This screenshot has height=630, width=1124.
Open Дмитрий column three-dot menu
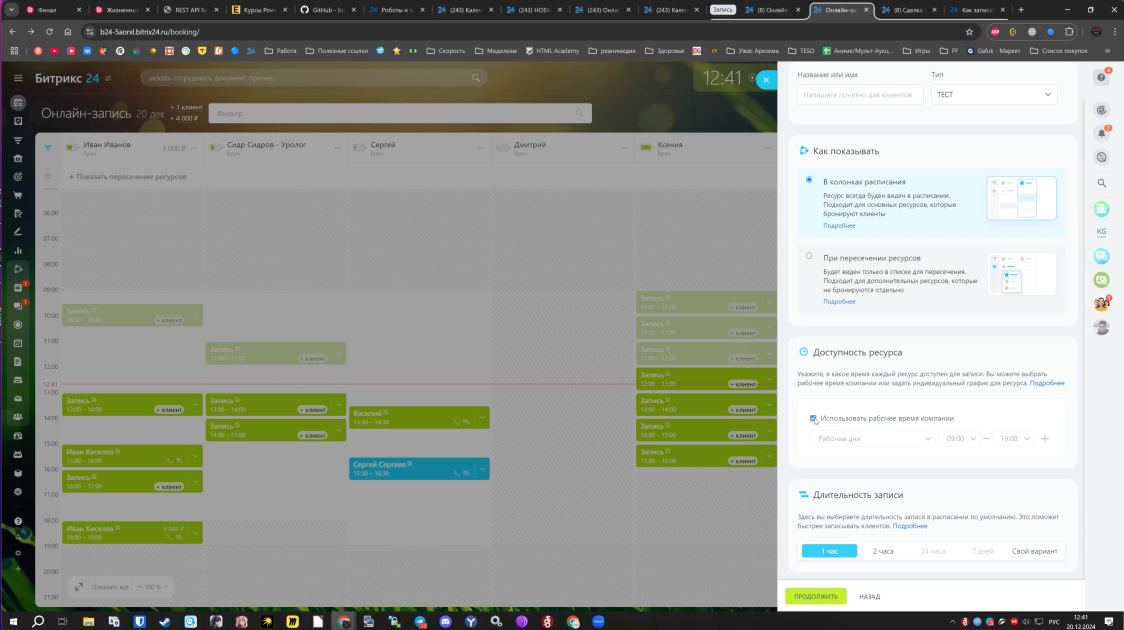(x=624, y=148)
